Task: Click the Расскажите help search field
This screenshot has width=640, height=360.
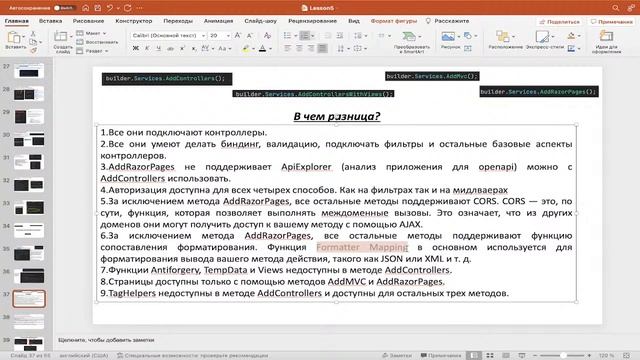Action: pyautogui.click(x=448, y=21)
